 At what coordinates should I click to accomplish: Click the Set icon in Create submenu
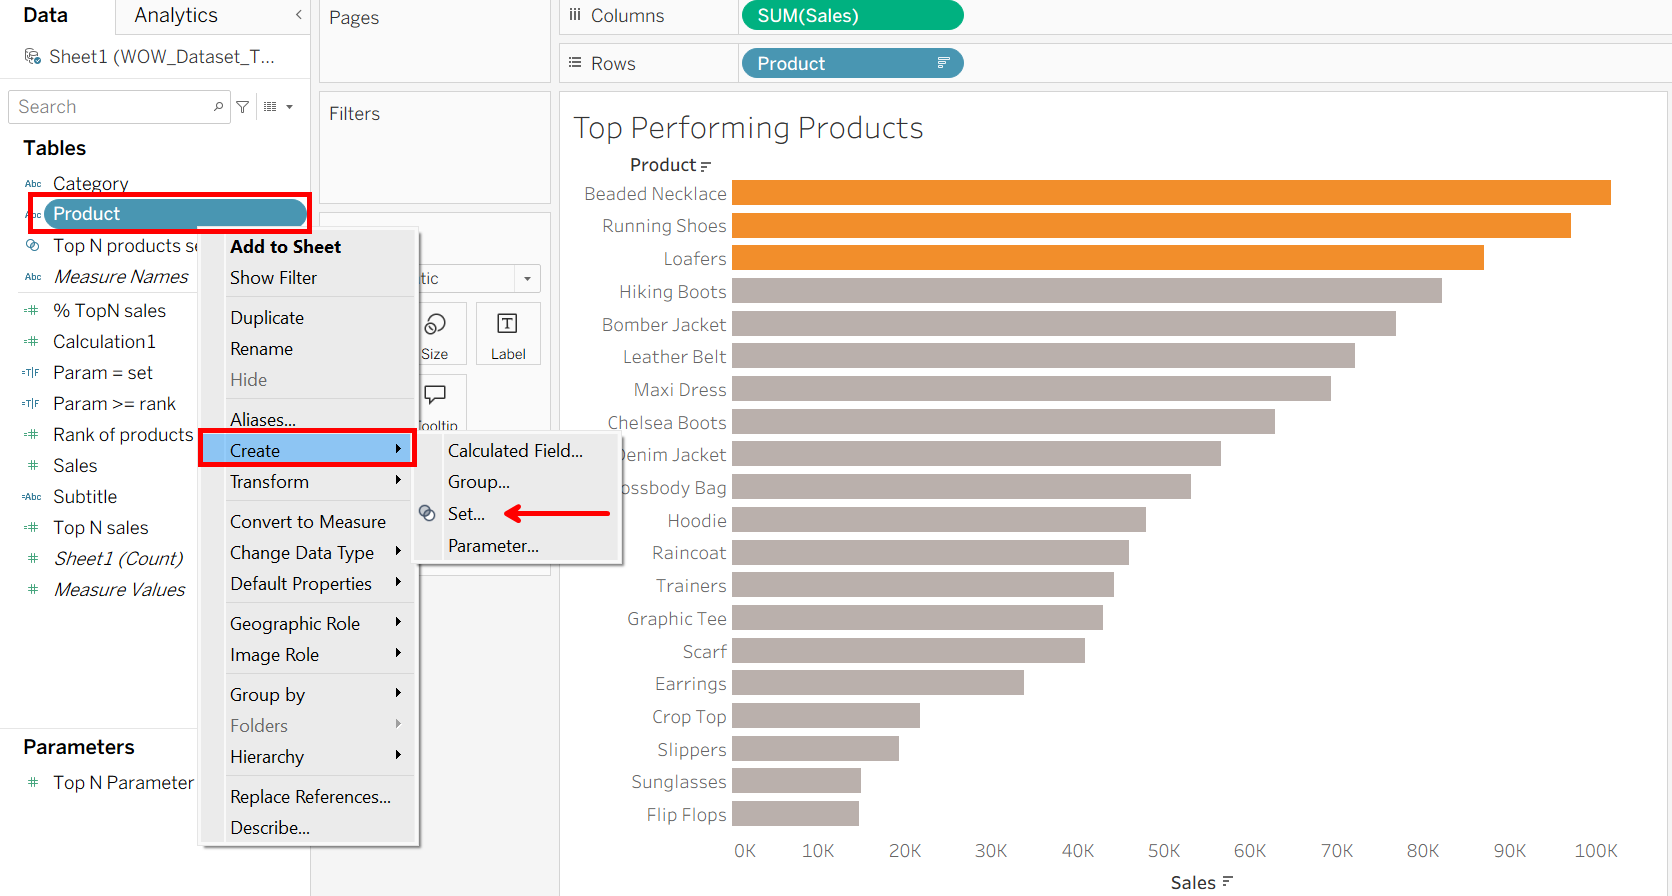[427, 513]
